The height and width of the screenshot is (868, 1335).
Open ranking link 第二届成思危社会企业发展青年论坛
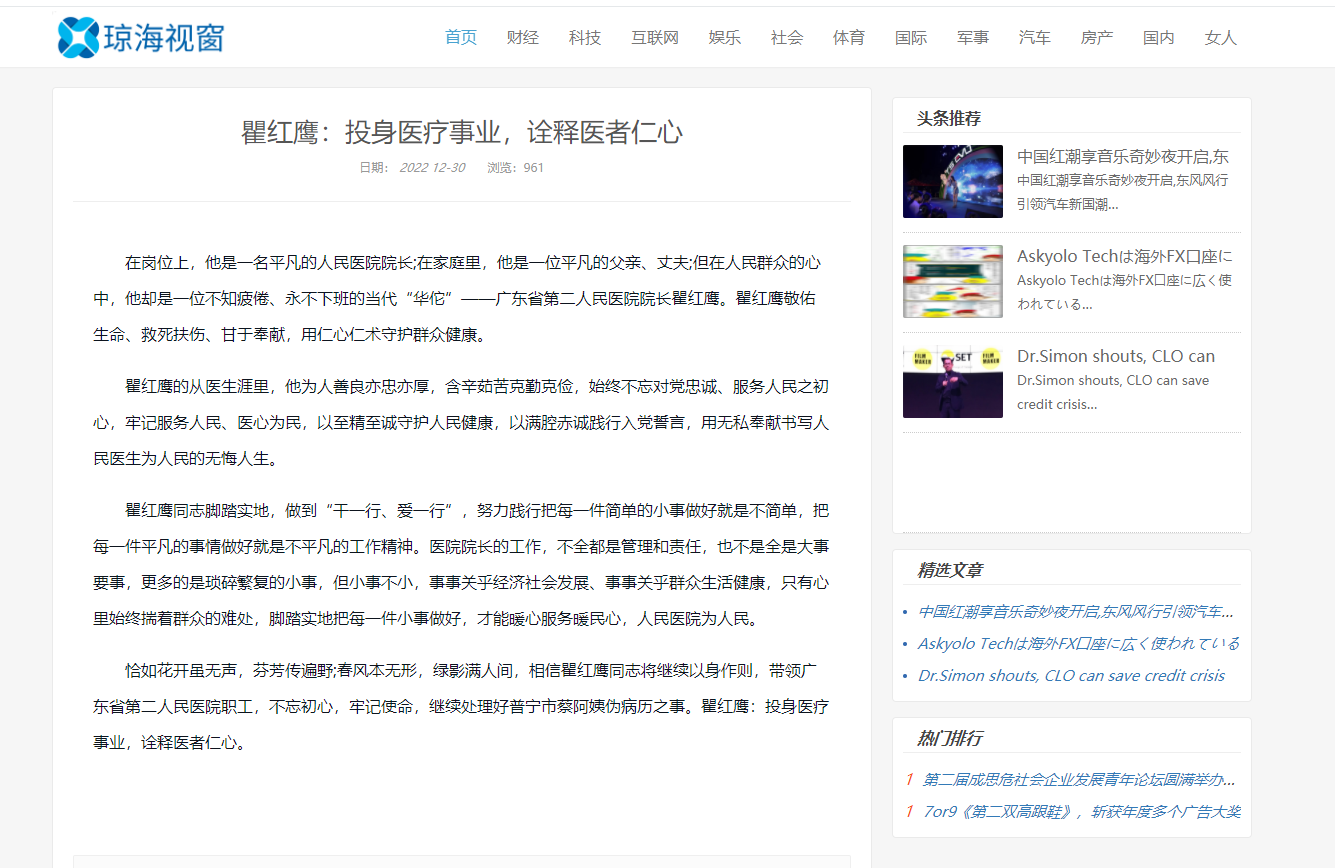(x=1079, y=780)
